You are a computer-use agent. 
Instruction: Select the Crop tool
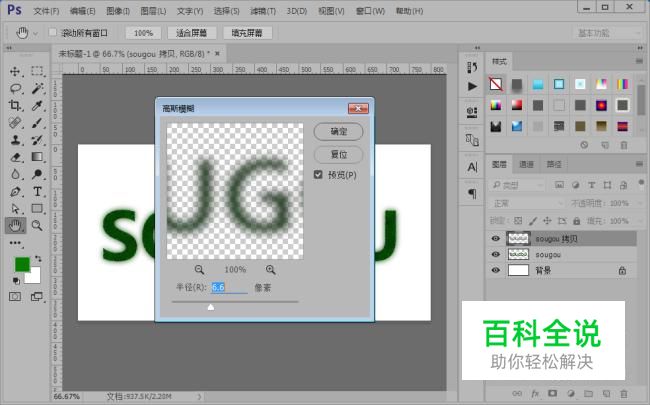coord(15,105)
